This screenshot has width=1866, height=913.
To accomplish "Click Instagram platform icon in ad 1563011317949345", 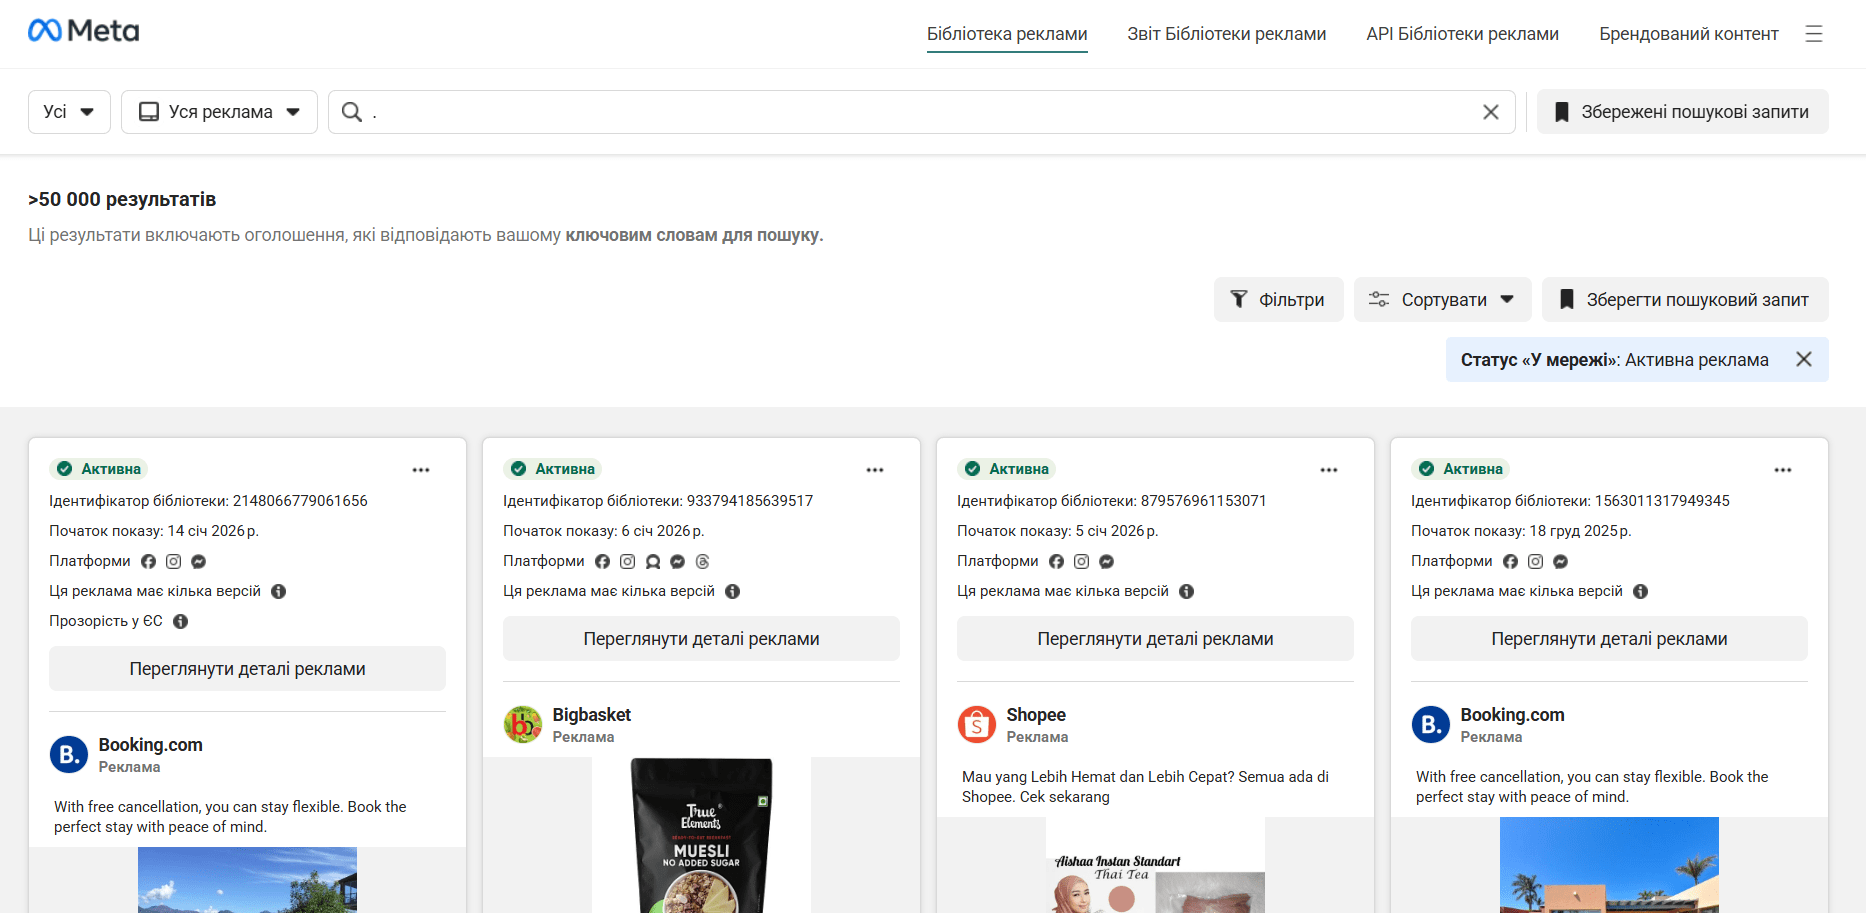I will pos(1536,562).
